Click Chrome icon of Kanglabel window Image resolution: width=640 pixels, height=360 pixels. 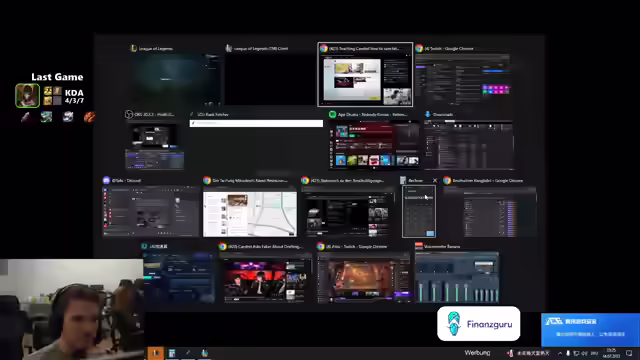447,180
